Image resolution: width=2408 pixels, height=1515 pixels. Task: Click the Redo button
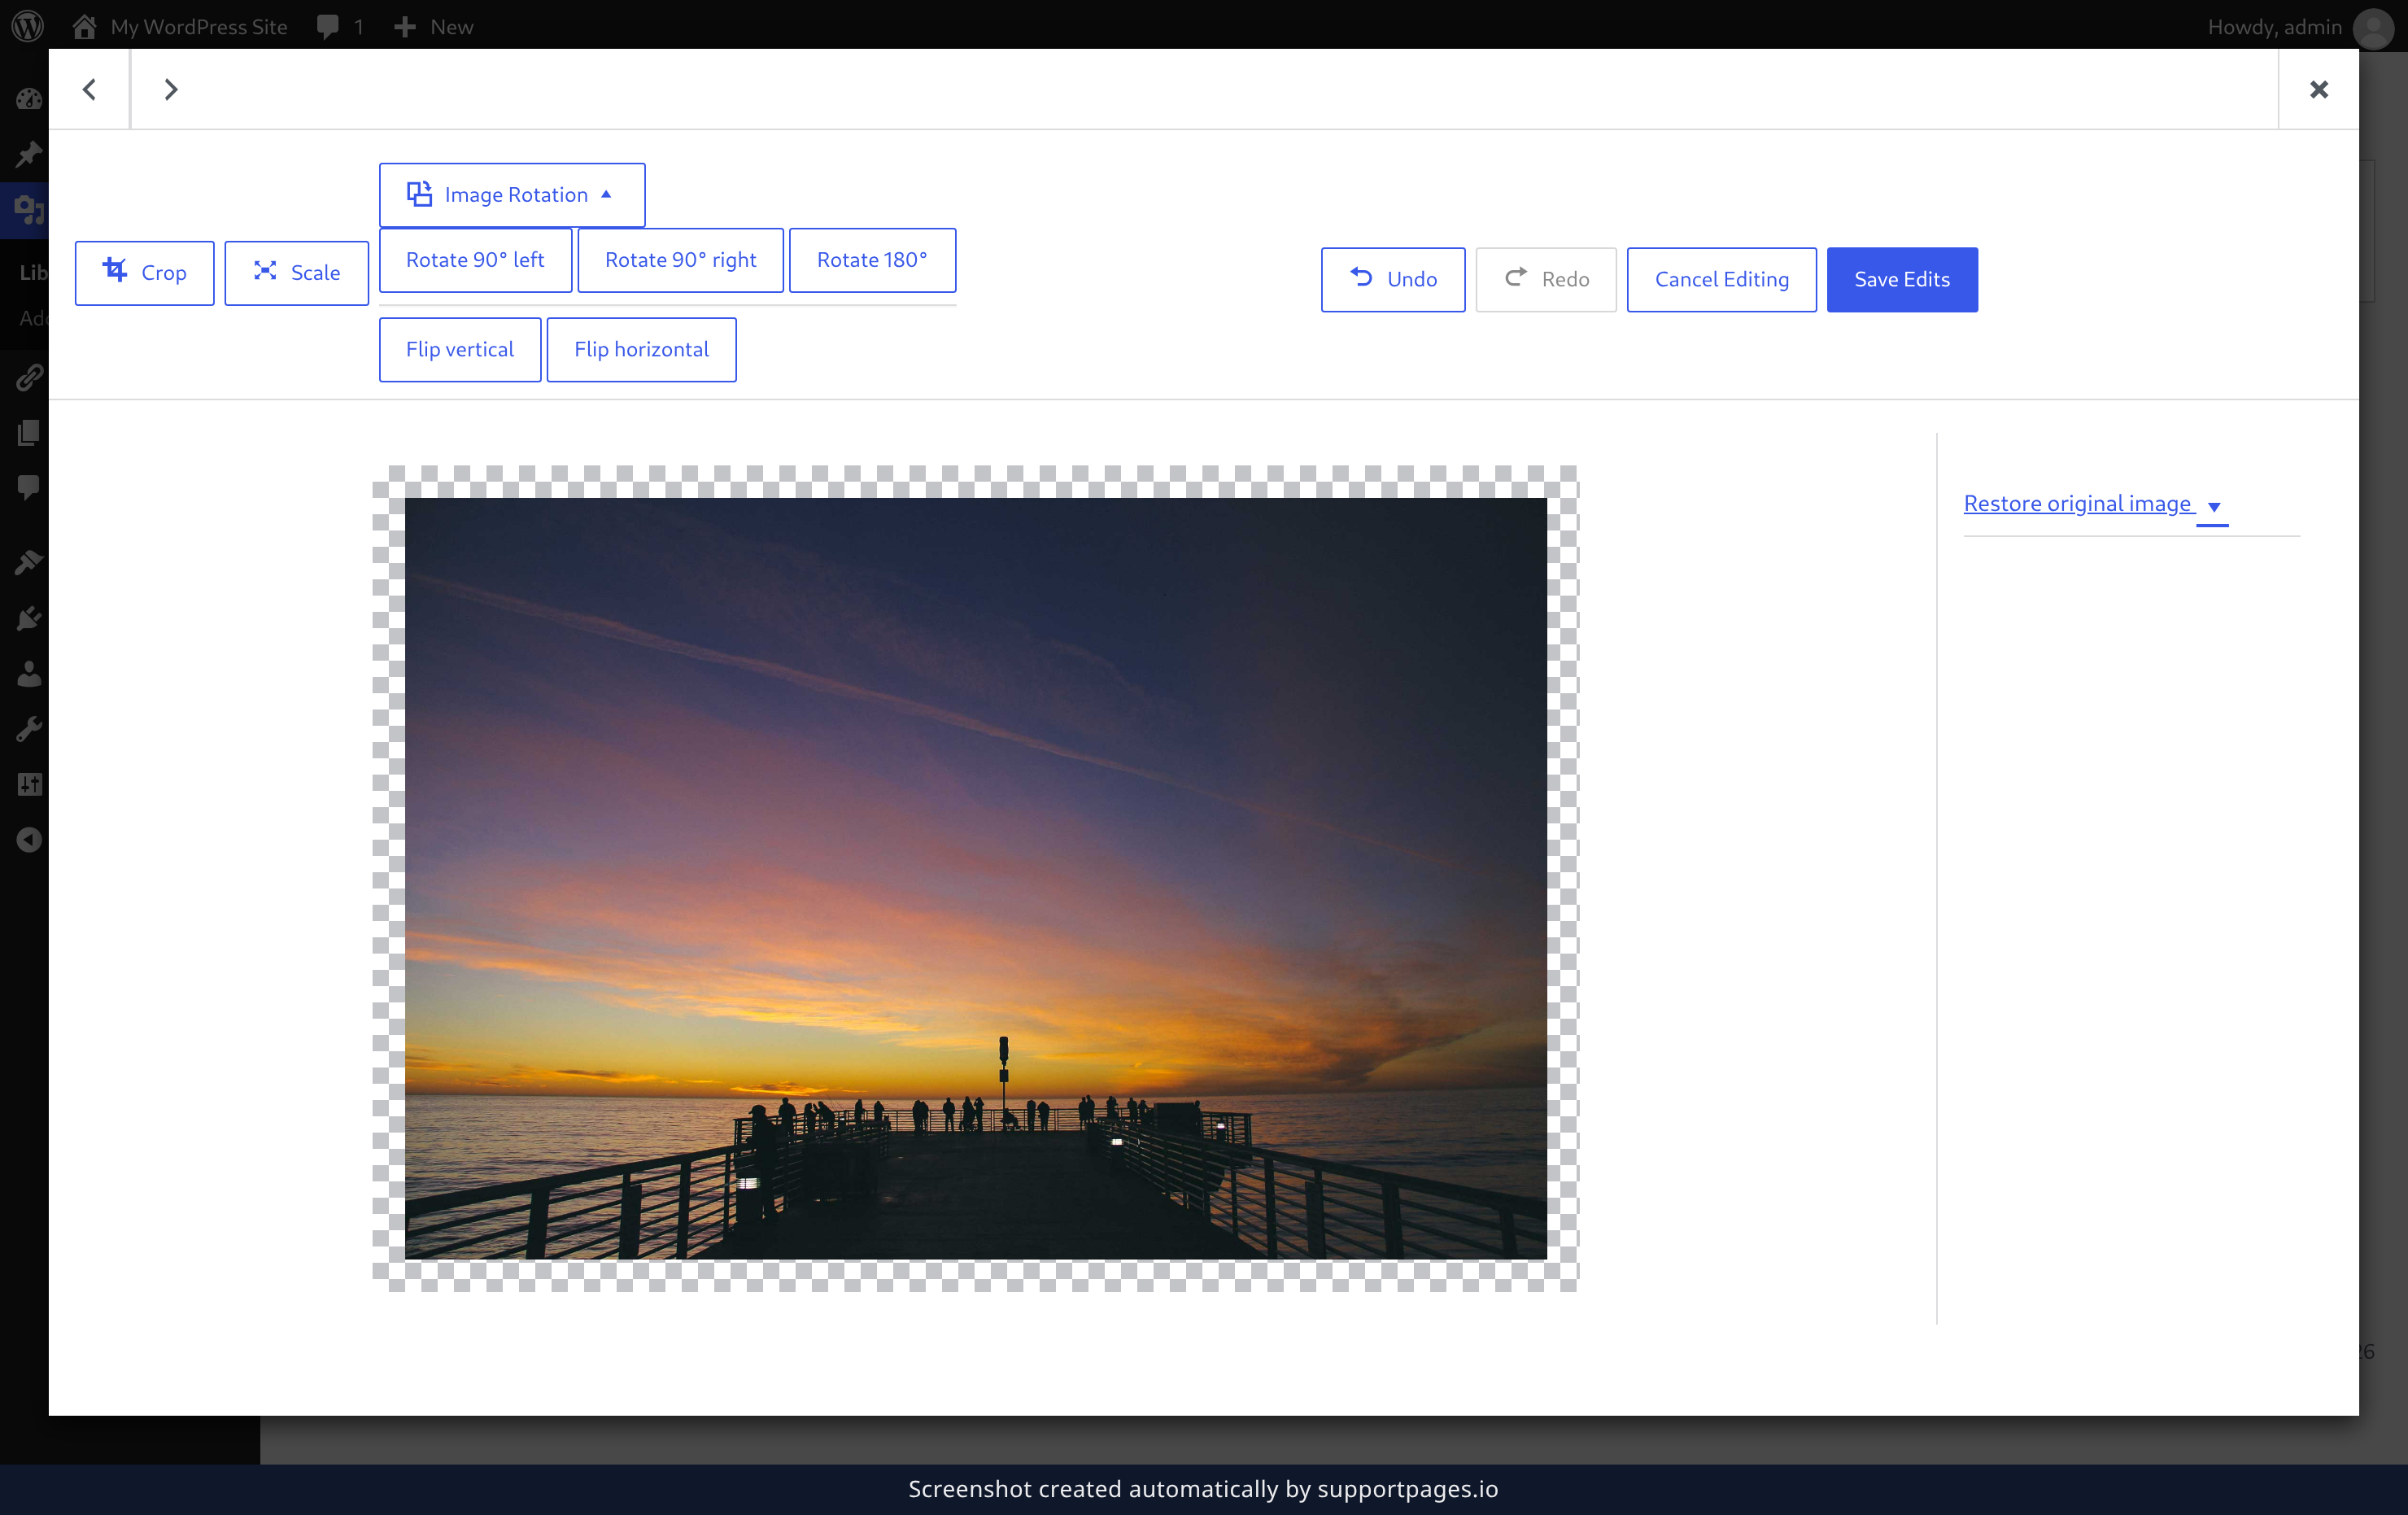tap(1546, 279)
